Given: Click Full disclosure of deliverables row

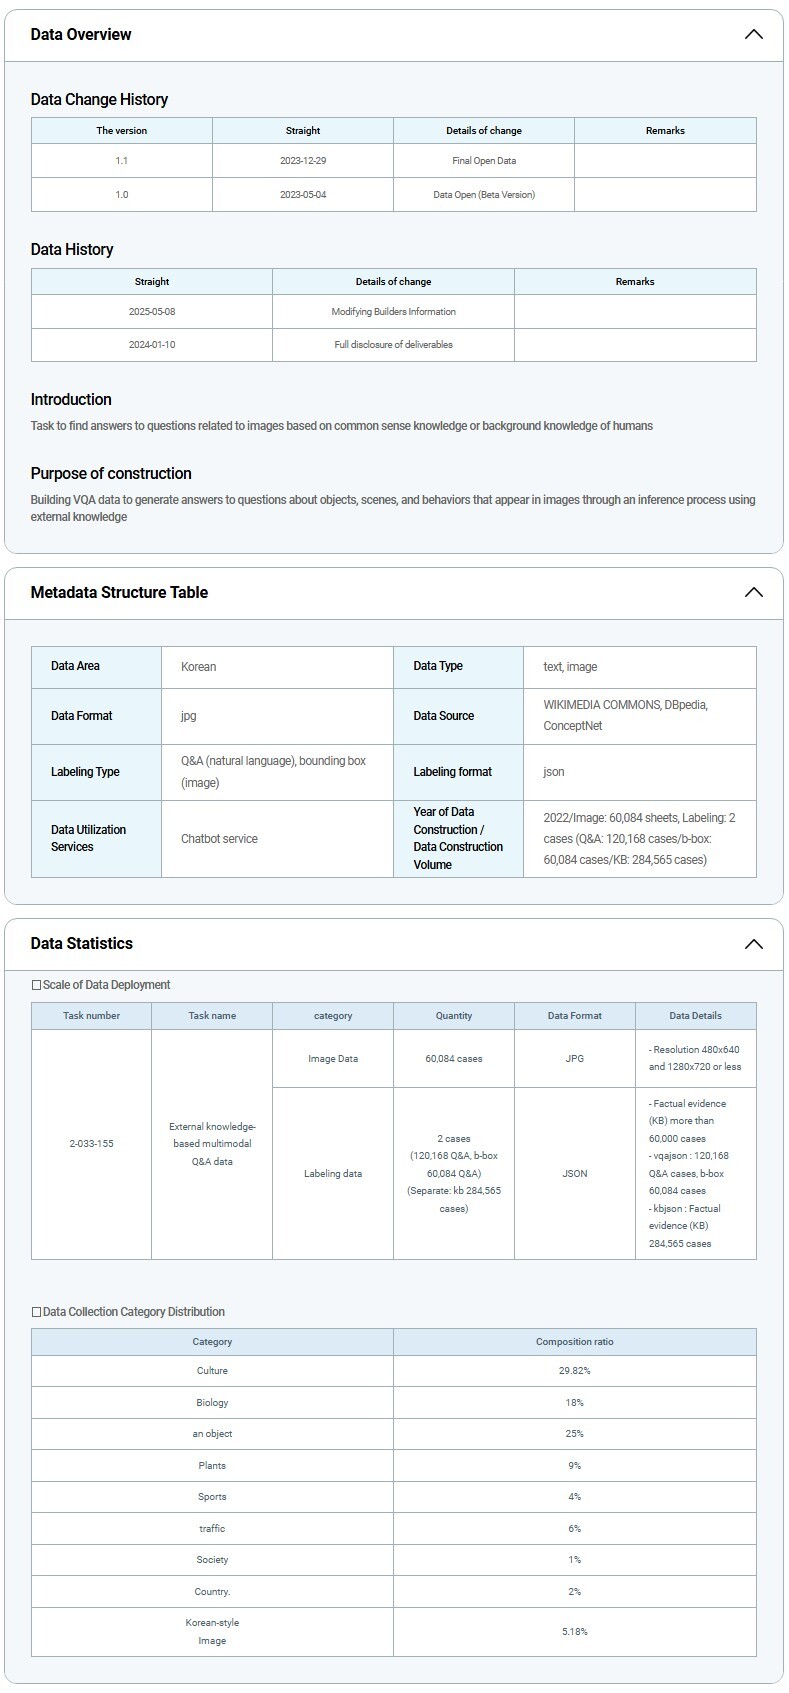Looking at the screenshot, I should [x=393, y=345].
